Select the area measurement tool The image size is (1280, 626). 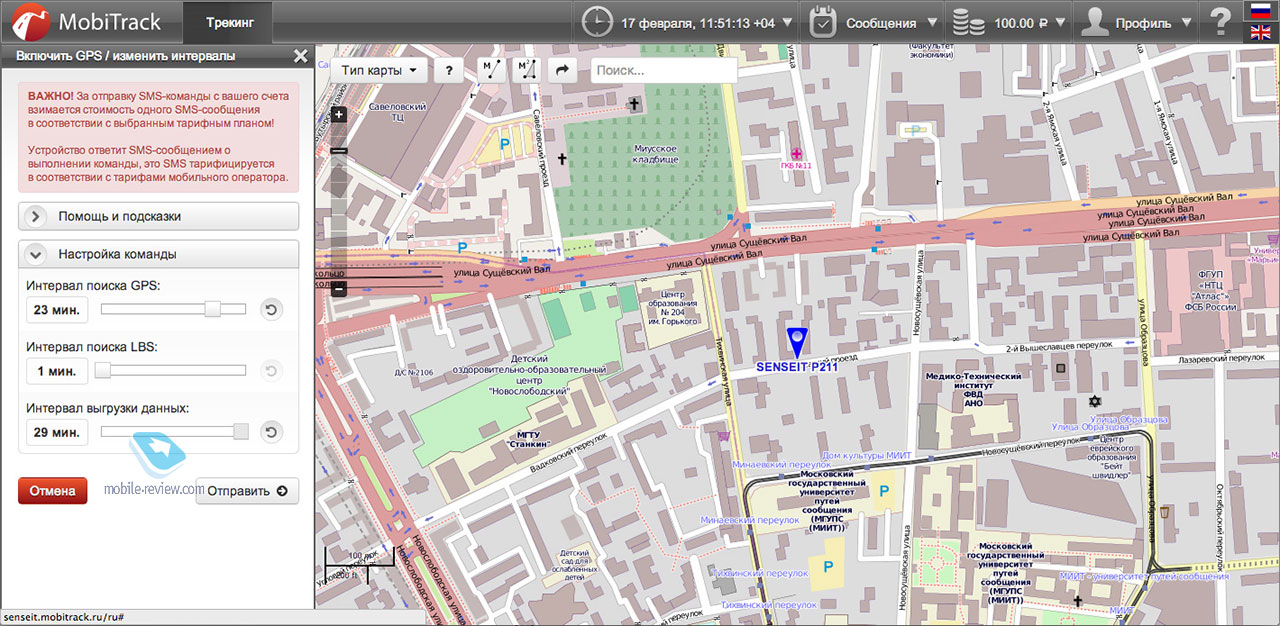coord(525,70)
